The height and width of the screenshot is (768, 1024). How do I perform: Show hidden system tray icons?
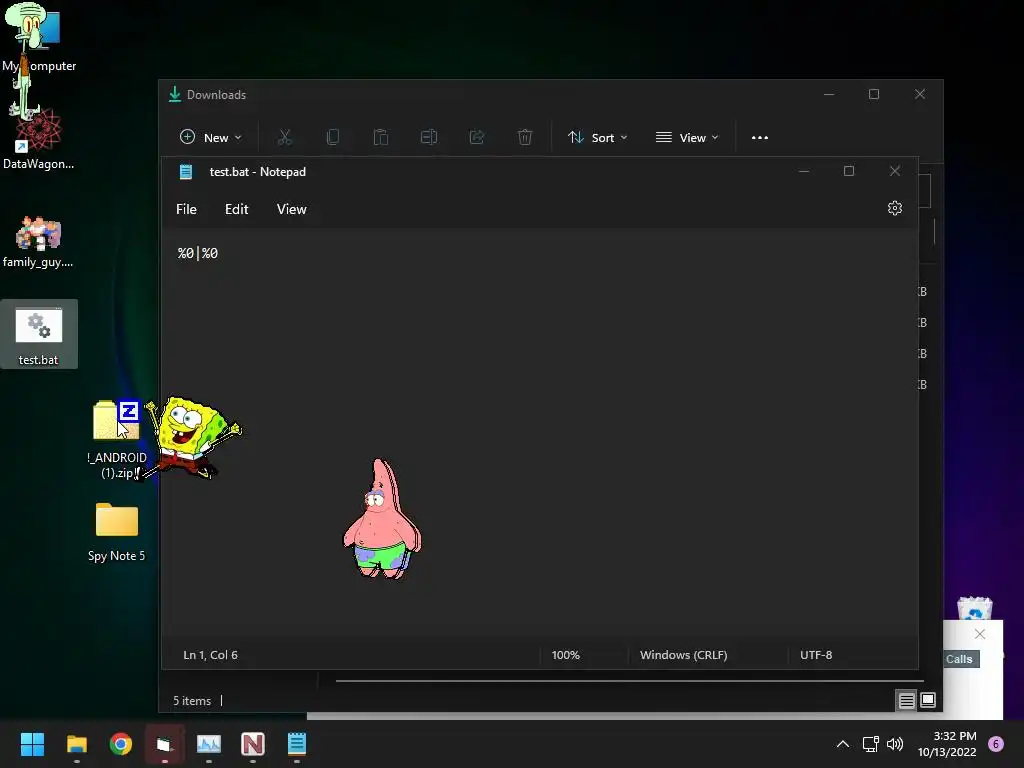pos(843,744)
